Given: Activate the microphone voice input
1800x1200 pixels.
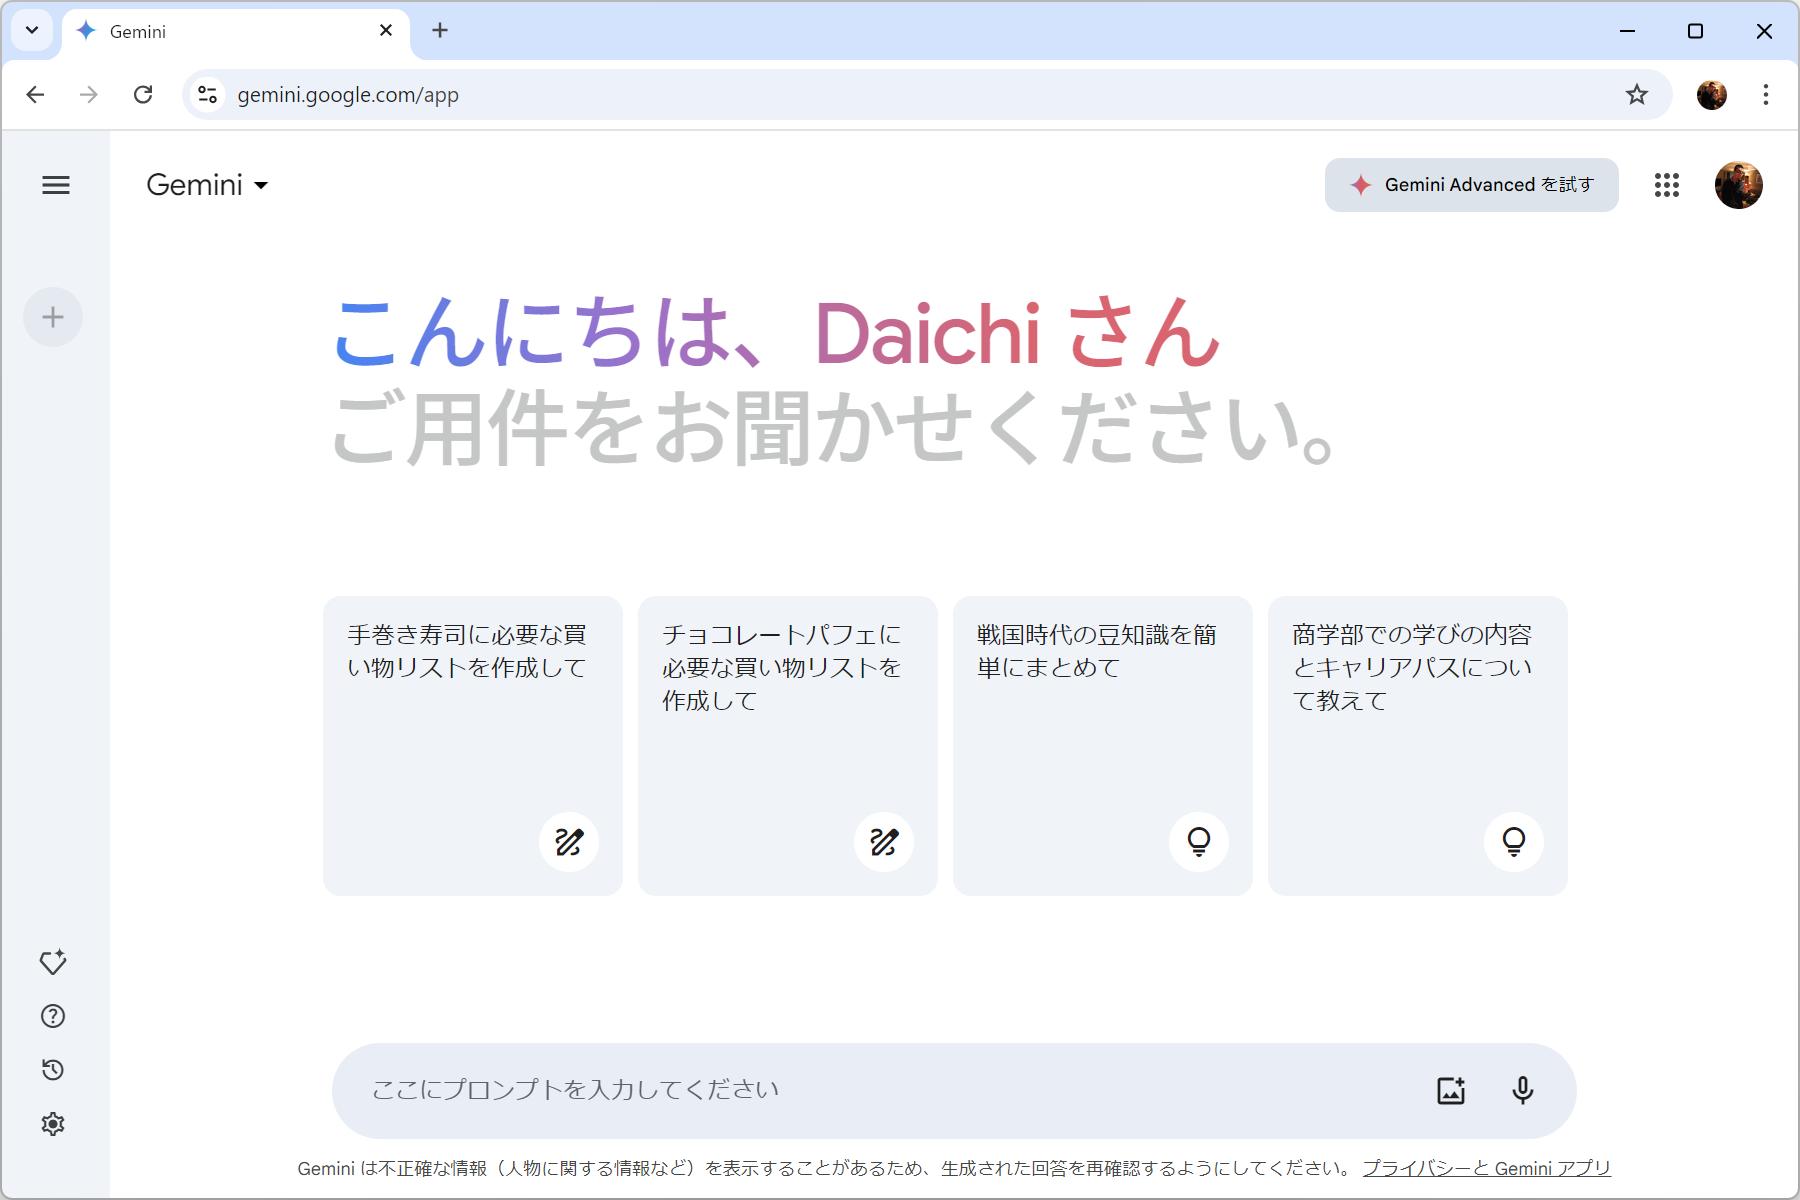Looking at the screenshot, I should pyautogui.click(x=1523, y=1090).
